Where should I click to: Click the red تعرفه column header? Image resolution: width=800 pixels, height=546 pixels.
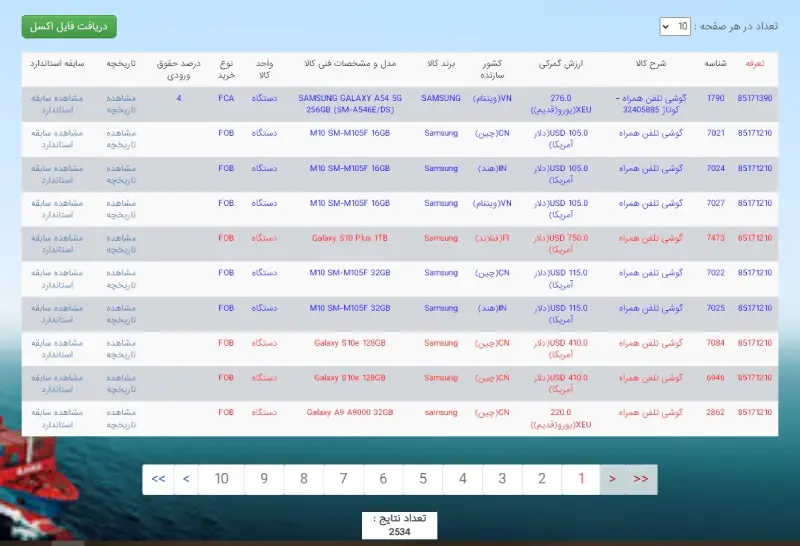[x=755, y=63]
